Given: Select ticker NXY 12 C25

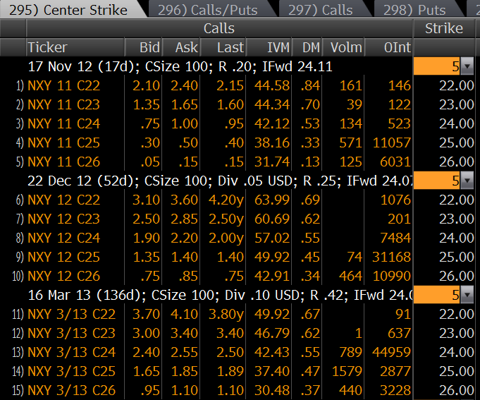Looking at the screenshot, I should [x=64, y=257].
